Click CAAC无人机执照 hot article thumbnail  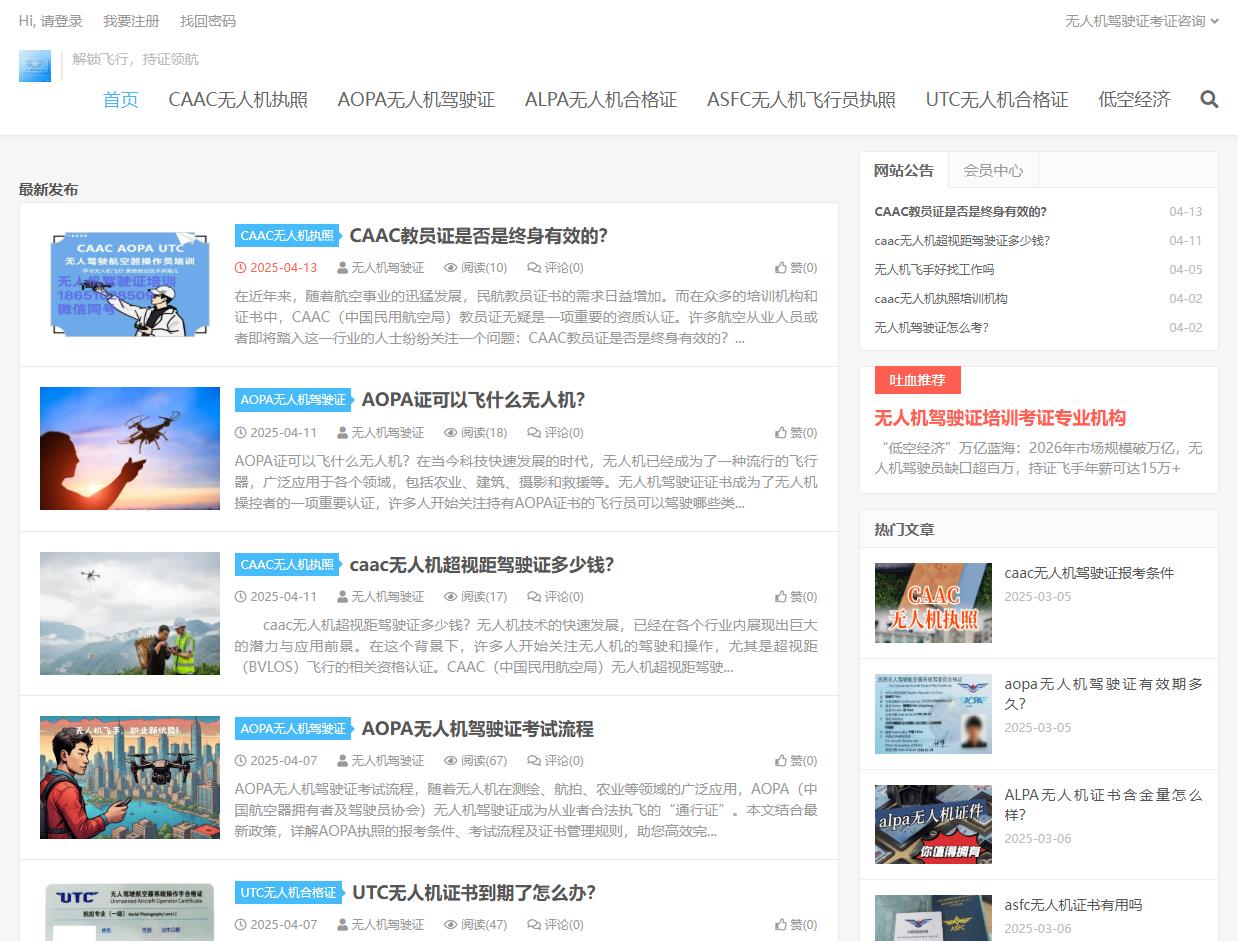[x=933, y=603]
